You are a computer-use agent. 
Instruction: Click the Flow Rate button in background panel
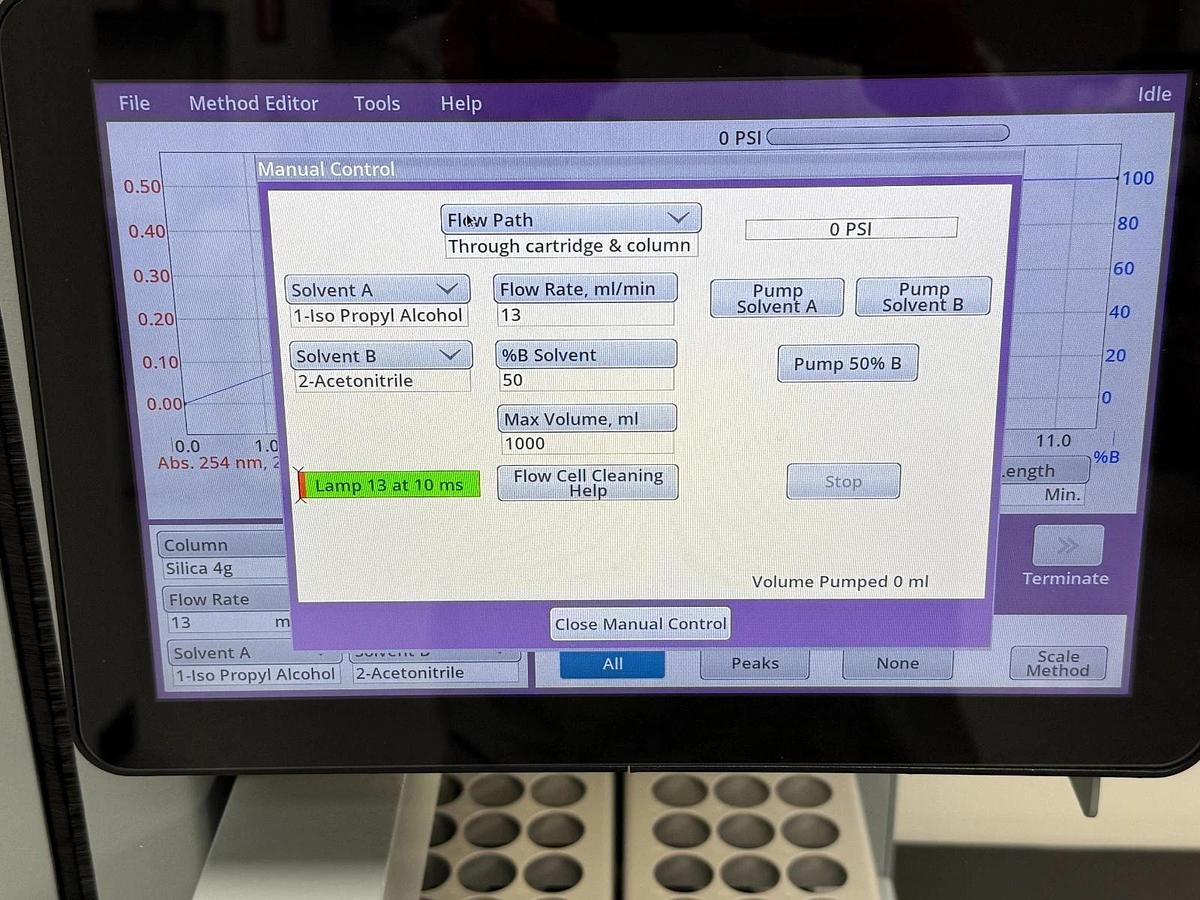225,600
